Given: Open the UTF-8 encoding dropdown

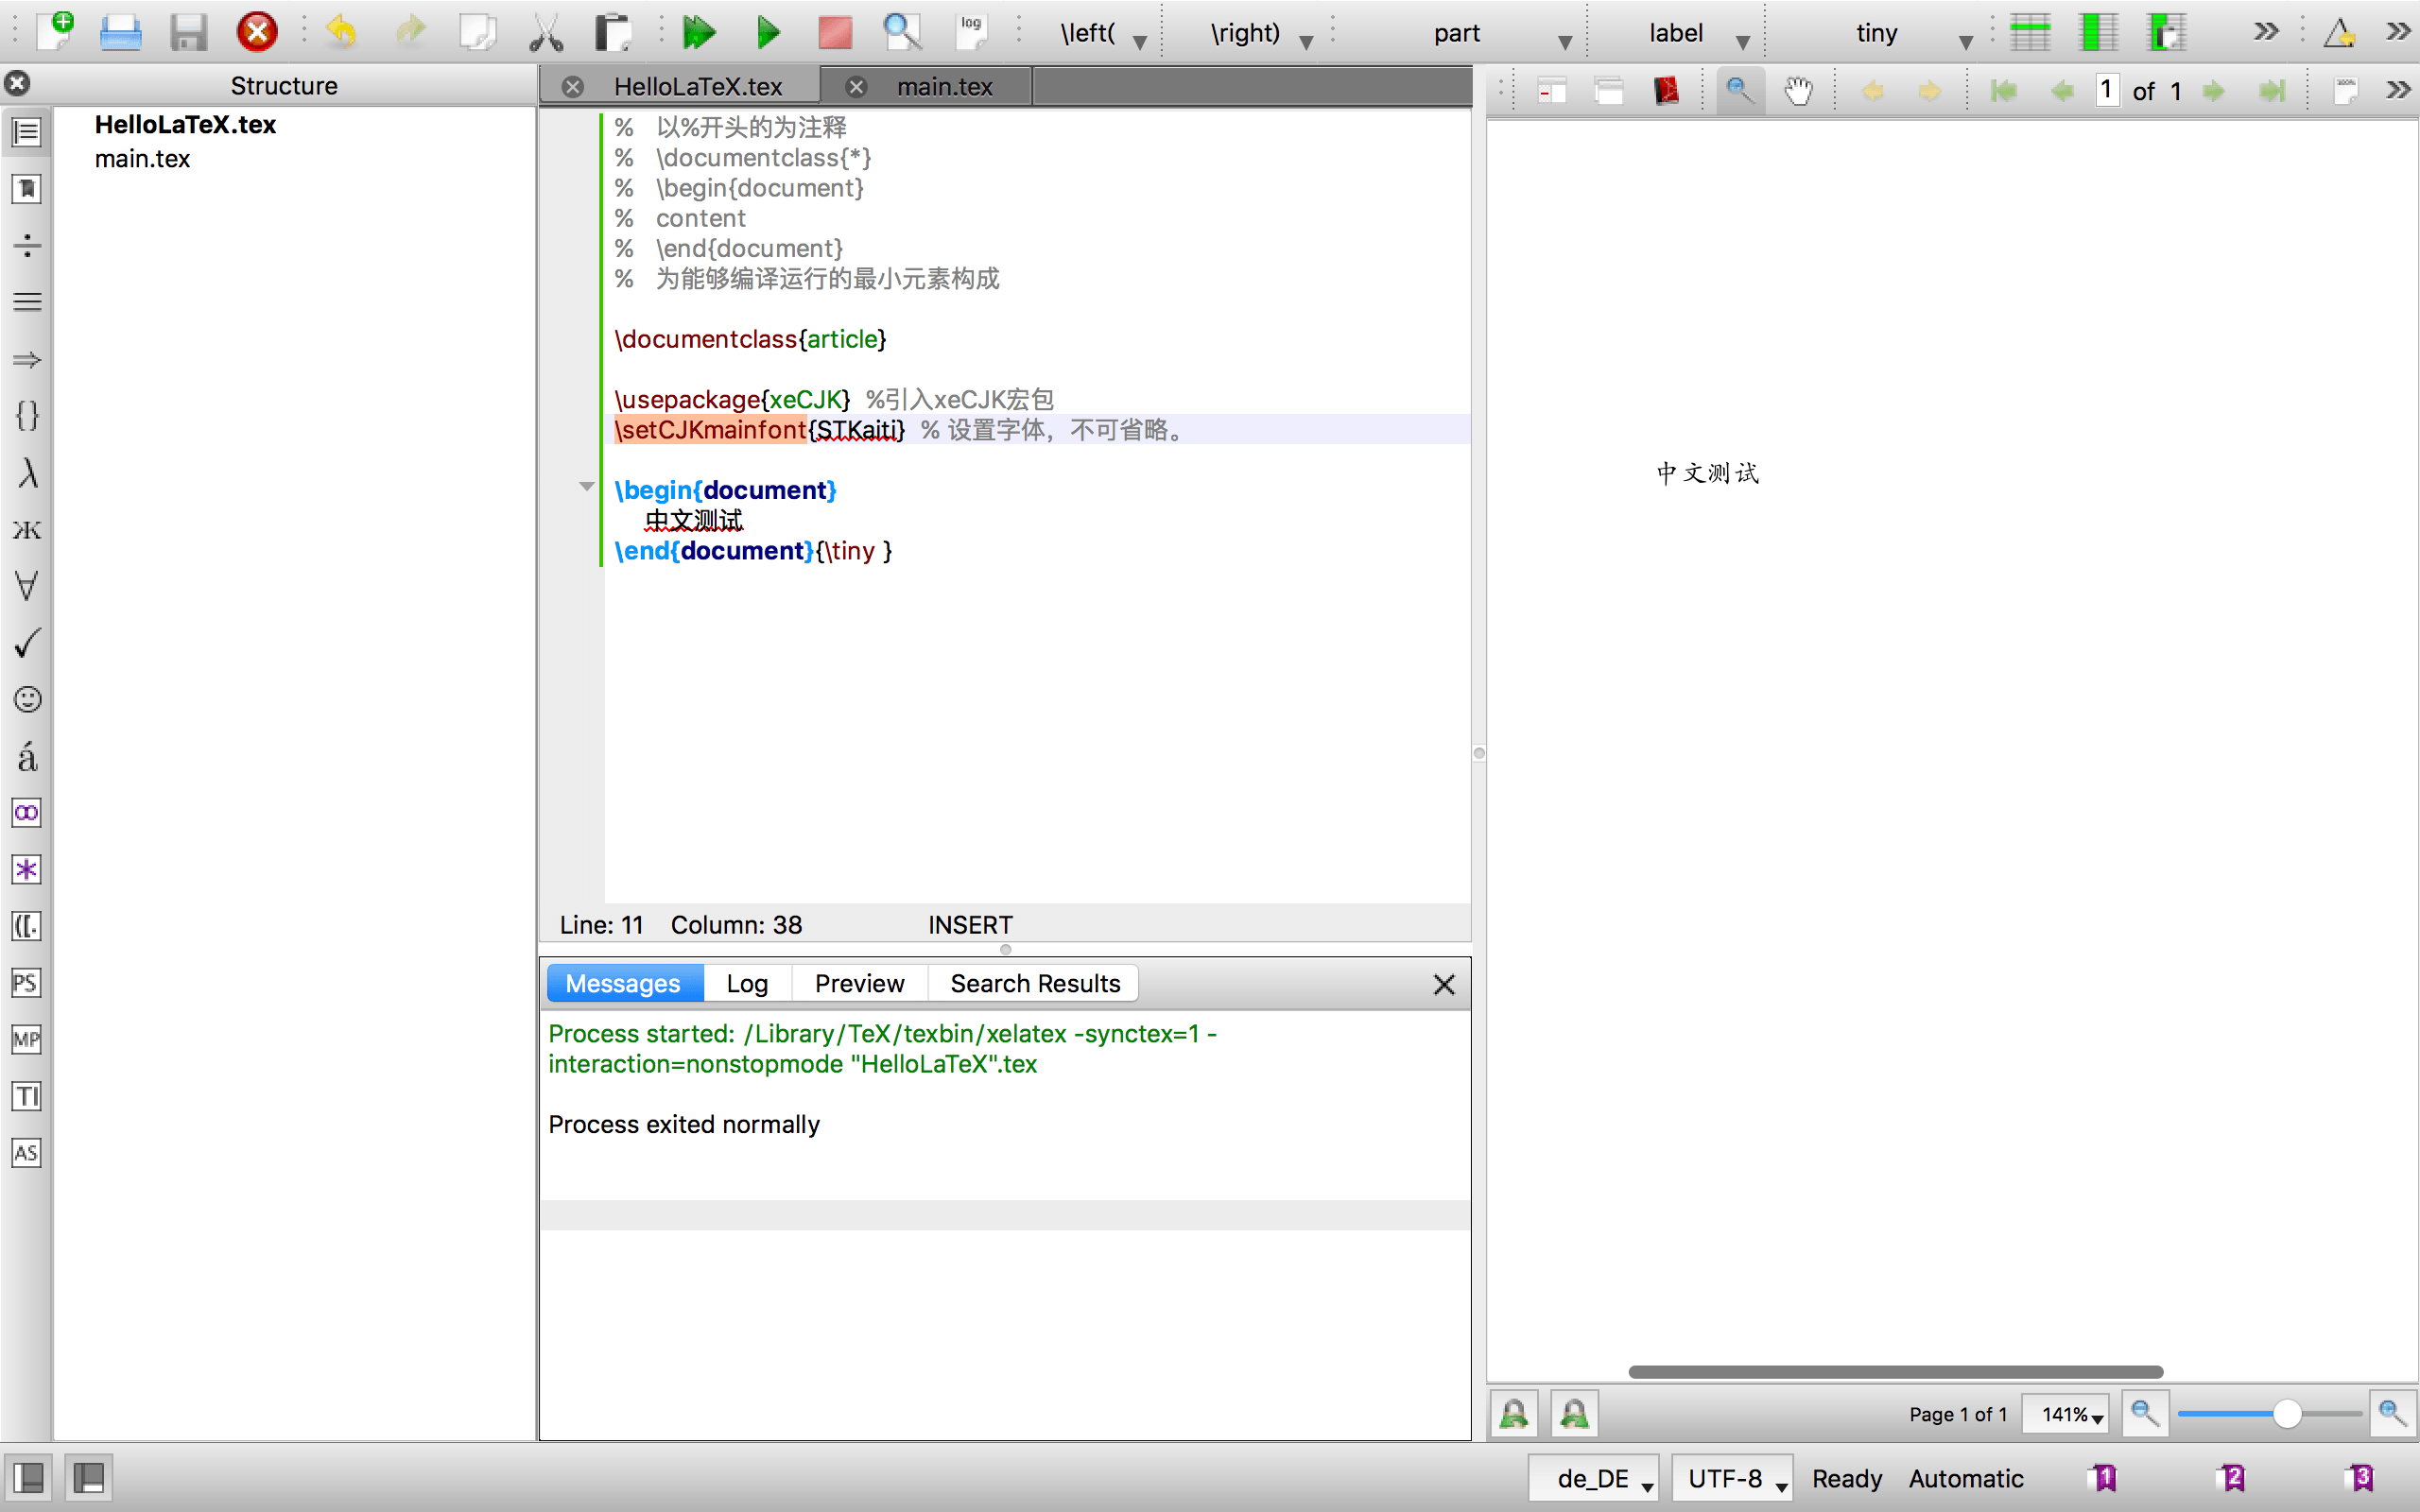Looking at the screenshot, I should (1732, 1479).
